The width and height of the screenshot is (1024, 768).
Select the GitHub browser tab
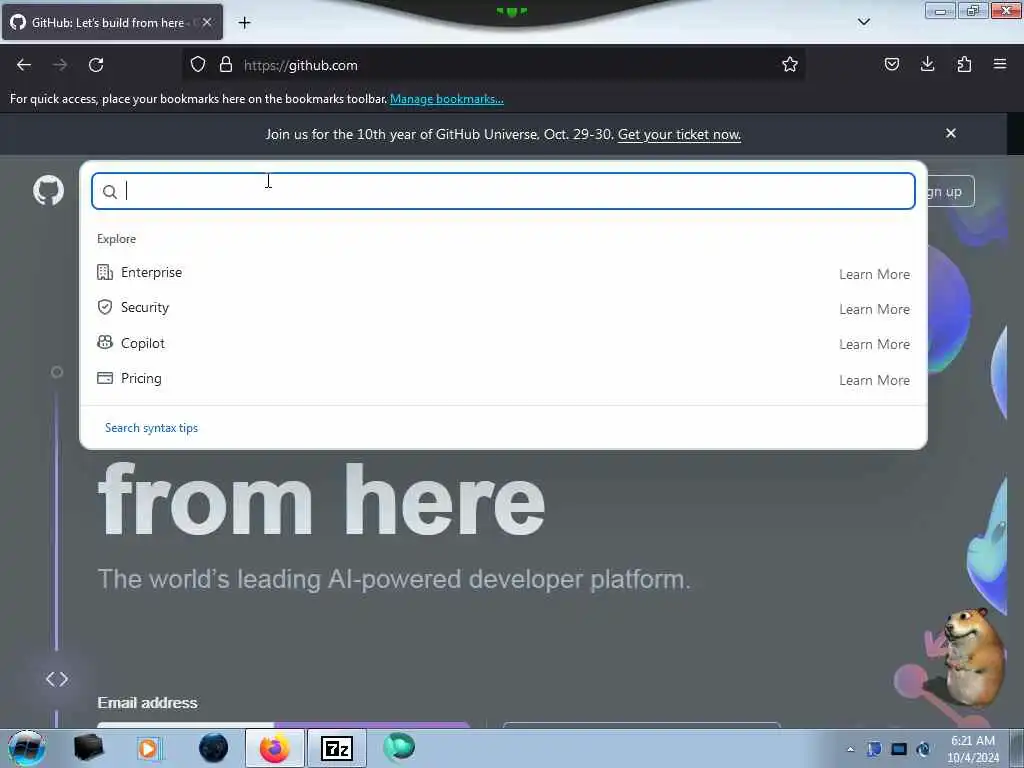(x=112, y=23)
